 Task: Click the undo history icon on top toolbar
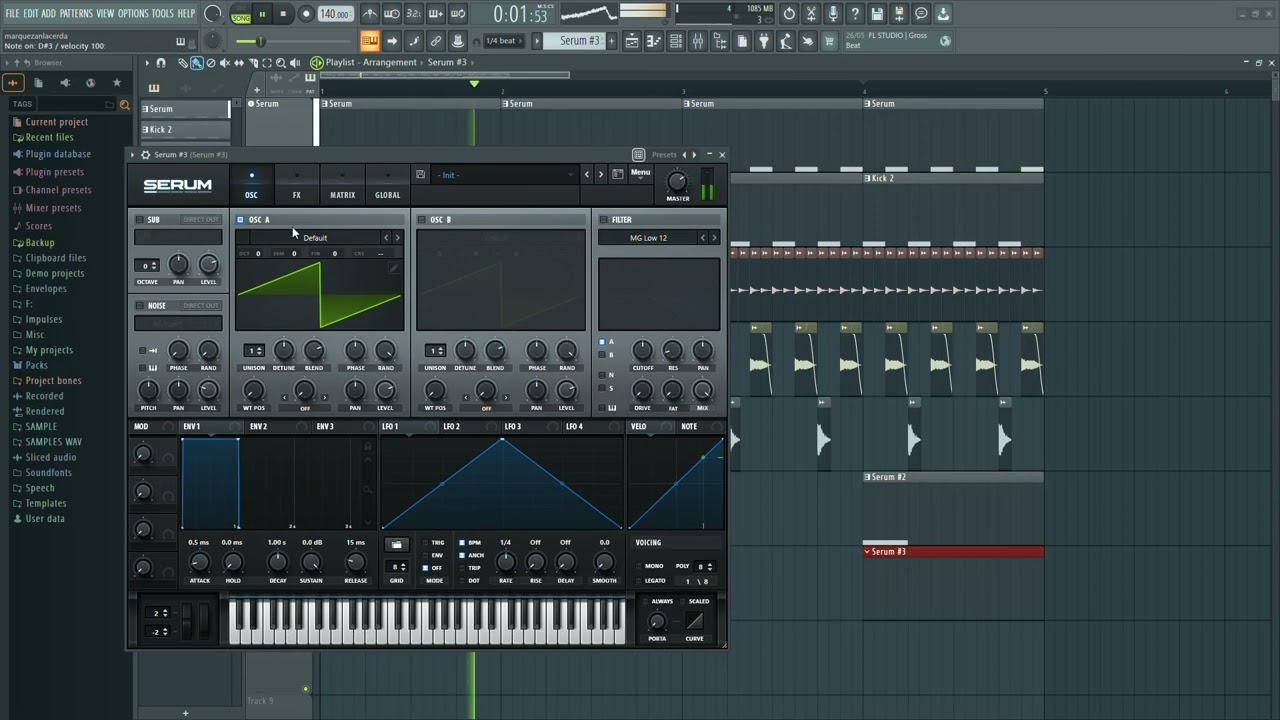pyautogui.click(x=789, y=14)
